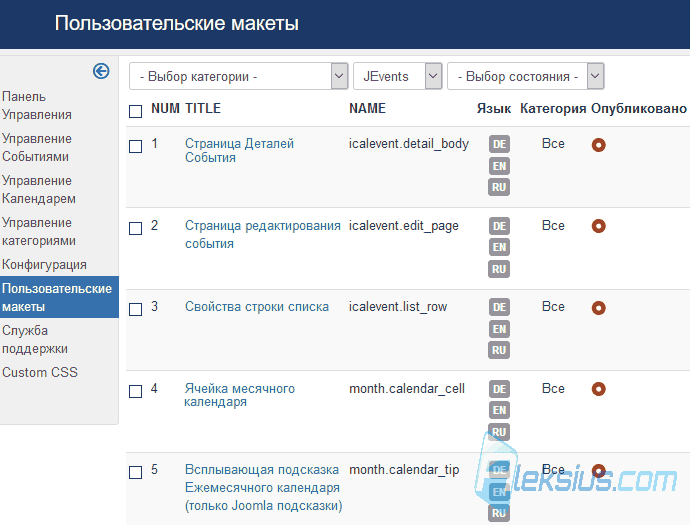This screenshot has height=525, width=690.
Task: Click EN language badge for icalevent.edit_page
Action: pos(499,247)
